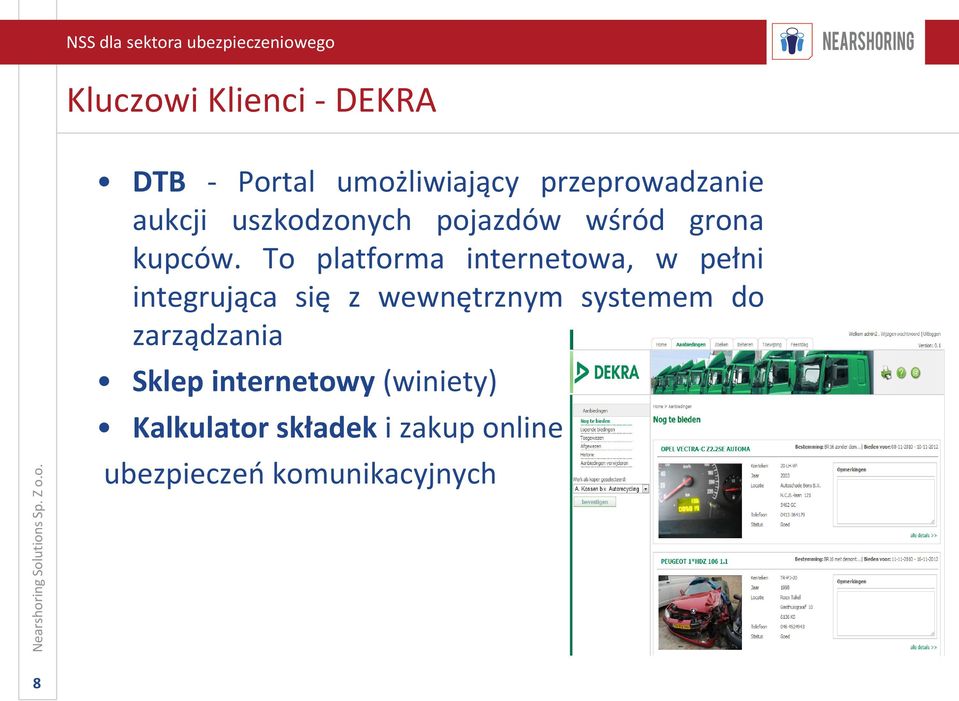The width and height of the screenshot is (959, 701).
Task: Click the rightmost green round header icon
Action: pos(916,373)
